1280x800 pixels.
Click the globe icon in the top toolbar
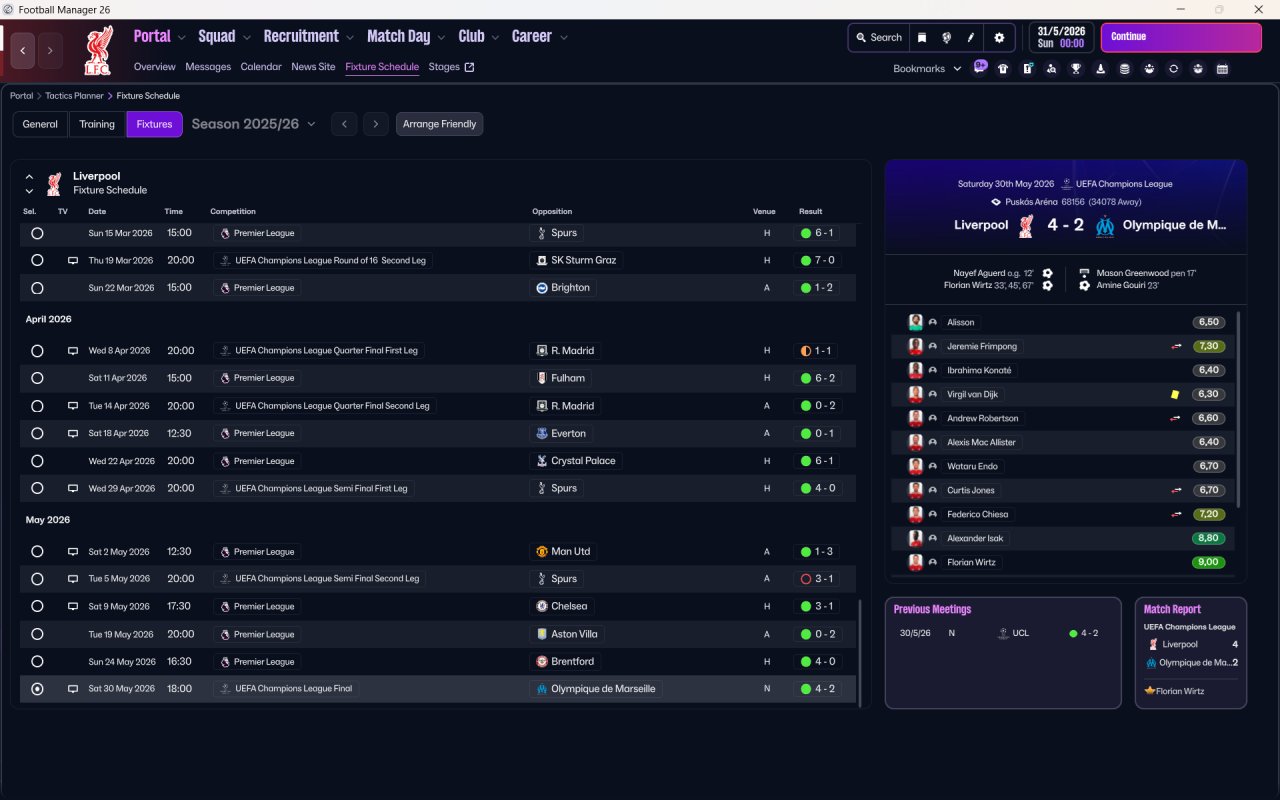click(x=946, y=37)
